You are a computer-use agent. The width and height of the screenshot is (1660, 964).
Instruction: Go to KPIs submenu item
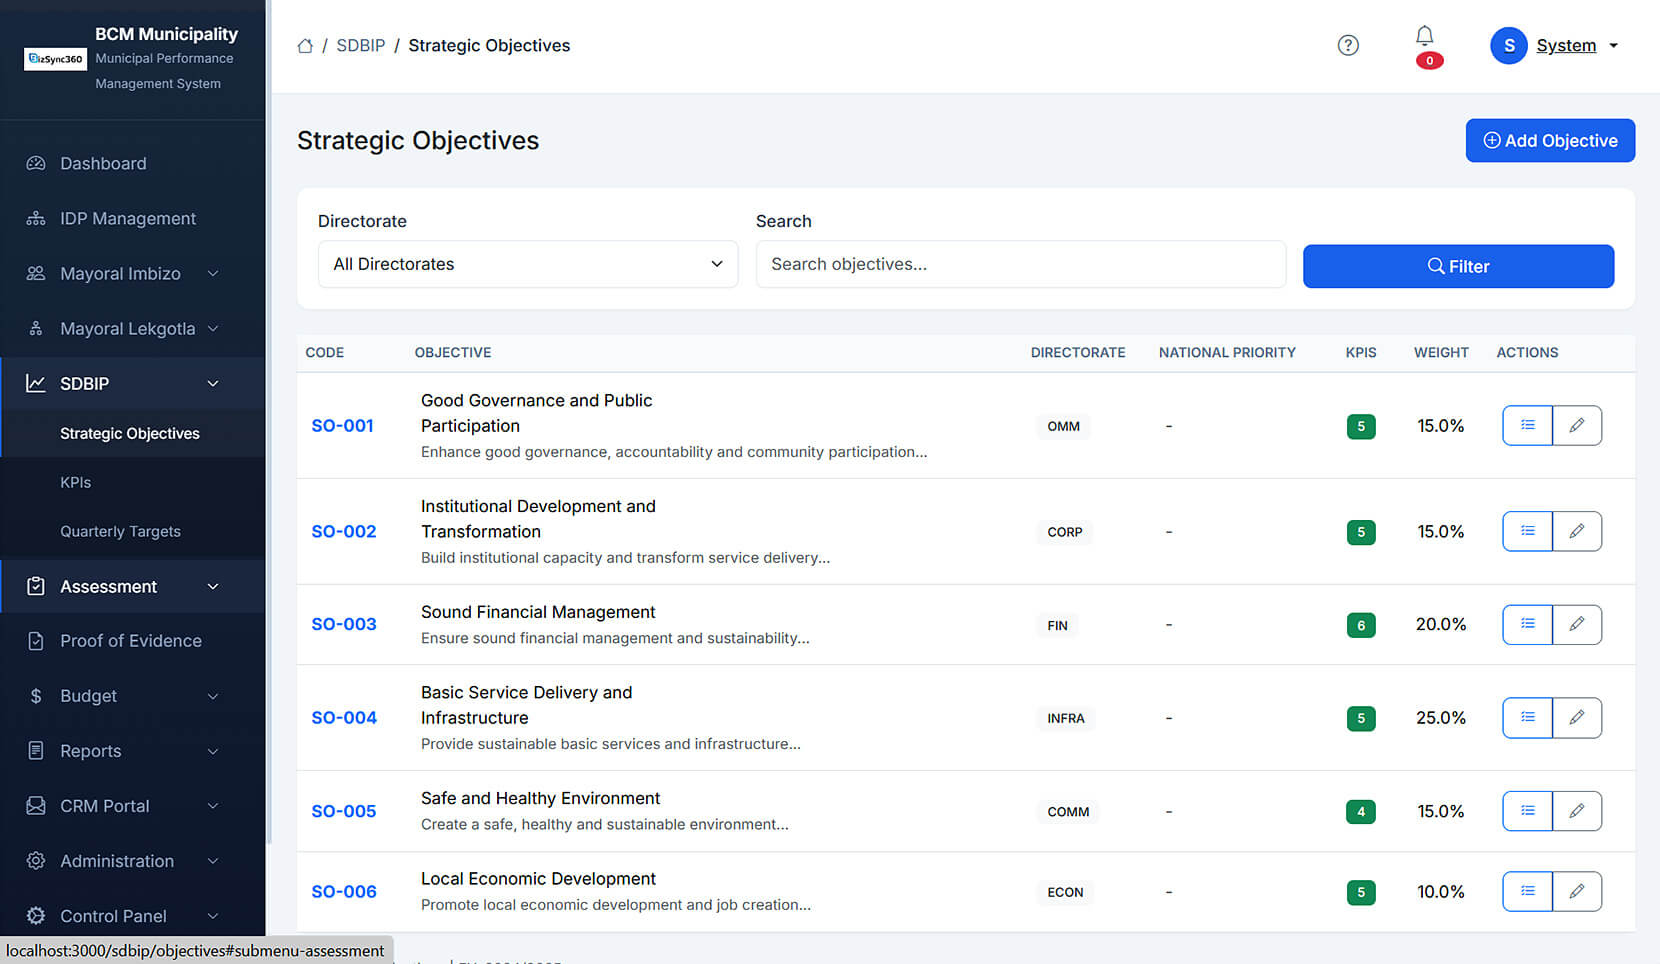click(x=76, y=482)
